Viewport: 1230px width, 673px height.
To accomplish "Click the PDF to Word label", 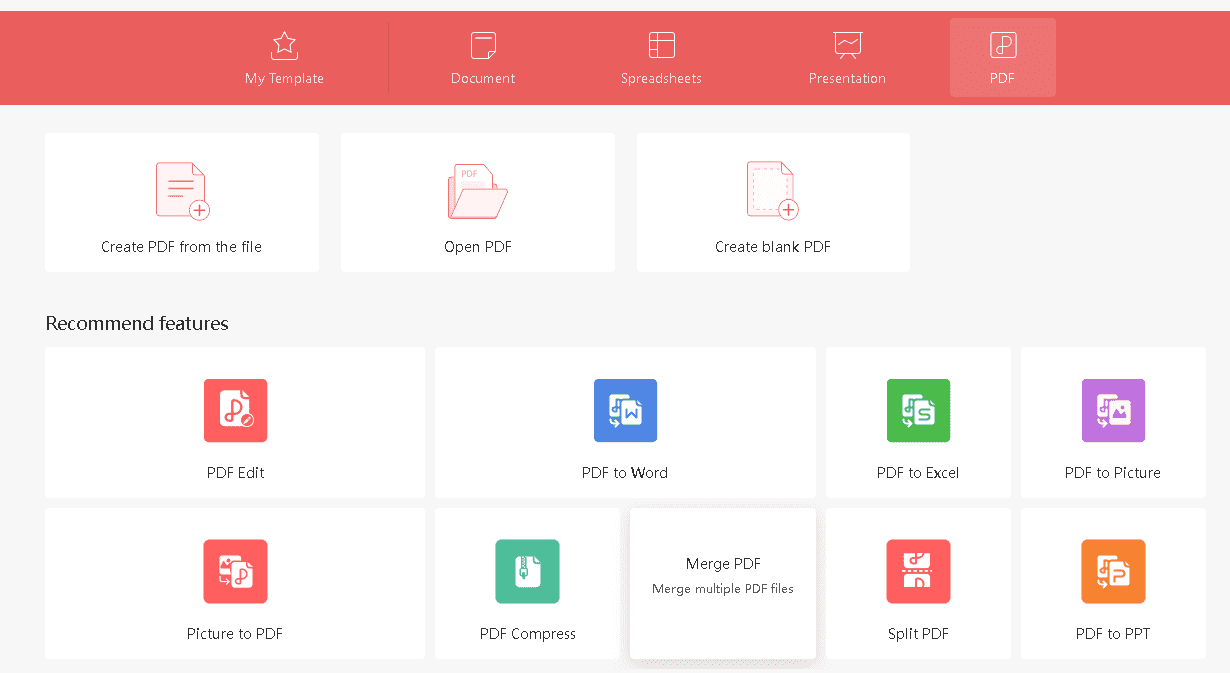I will pyautogui.click(x=625, y=473).
